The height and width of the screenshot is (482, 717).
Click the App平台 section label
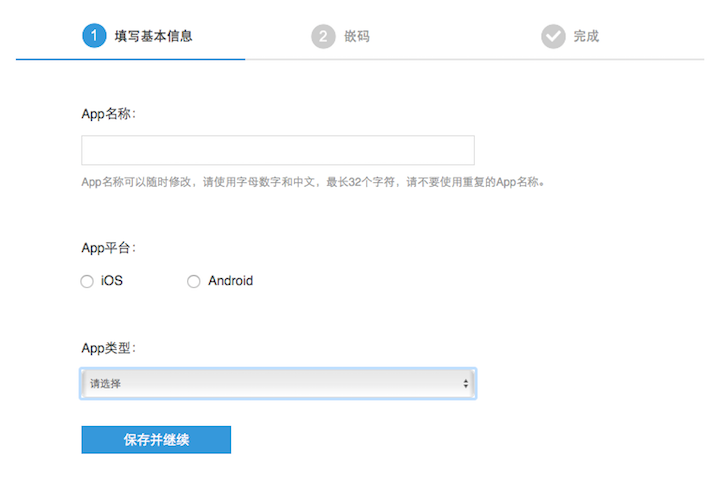coord(108,247)
